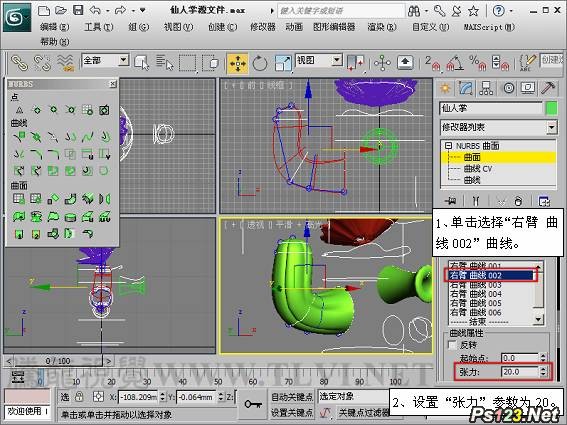
Task: Open the 图形编辑器 menu
Action: (334, 27)
